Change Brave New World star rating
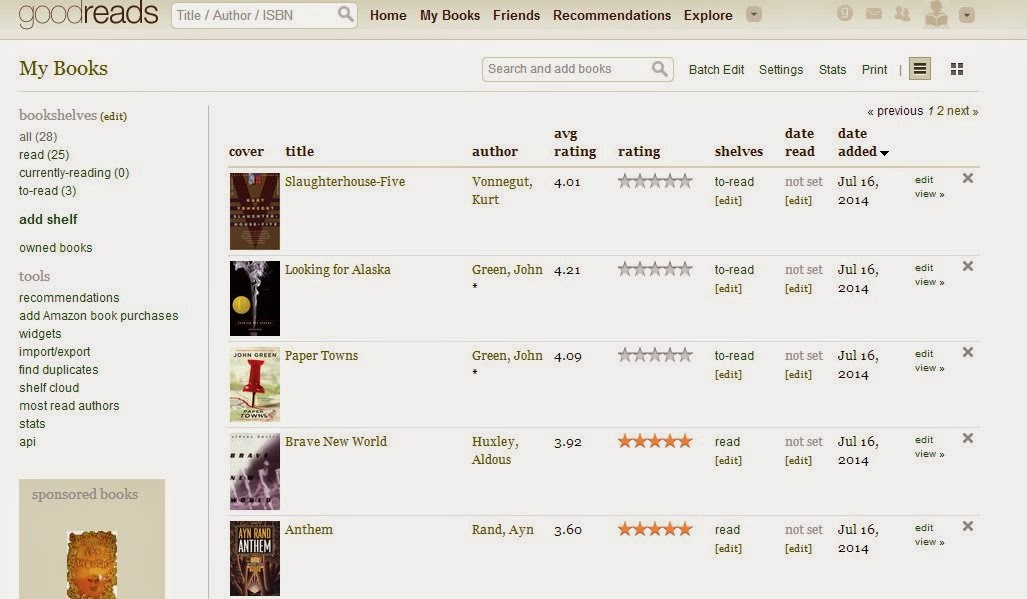 655,441
